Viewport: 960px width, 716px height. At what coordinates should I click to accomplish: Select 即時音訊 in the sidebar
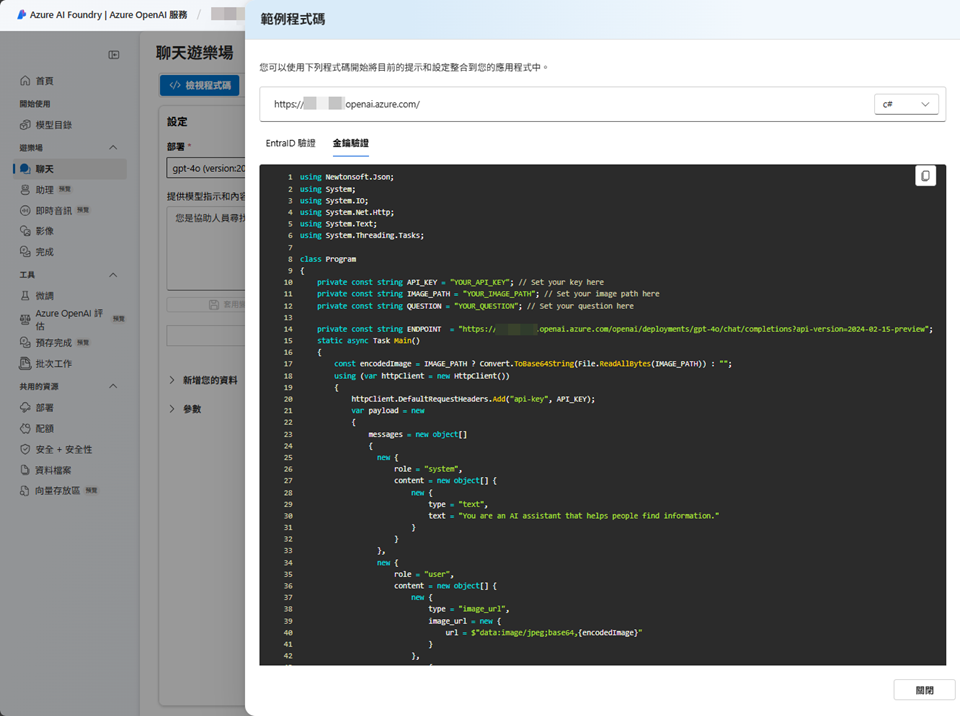pos(54,210)
